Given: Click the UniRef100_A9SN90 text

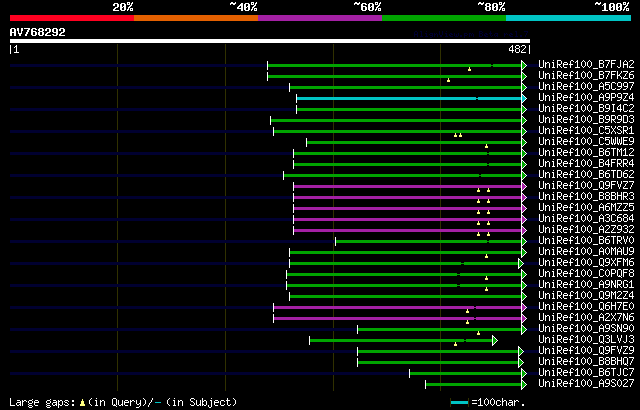Looking at the screenshot, I should point(586,329).
